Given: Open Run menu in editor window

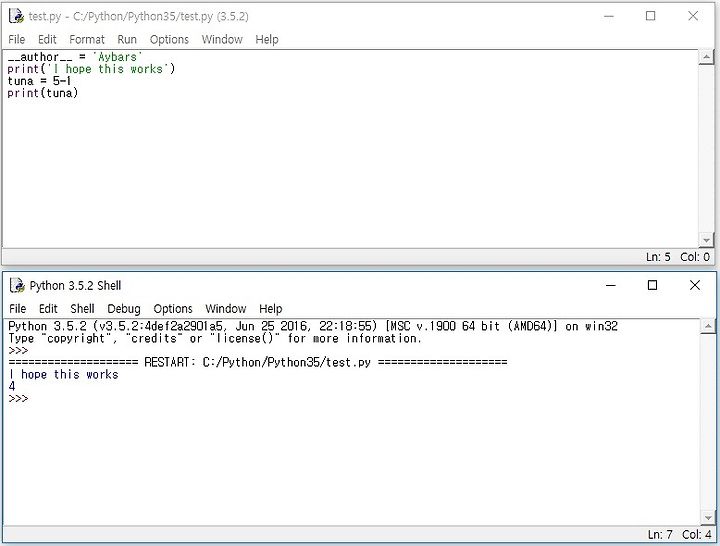Looking at the screenshot, I should click(127, 39).
